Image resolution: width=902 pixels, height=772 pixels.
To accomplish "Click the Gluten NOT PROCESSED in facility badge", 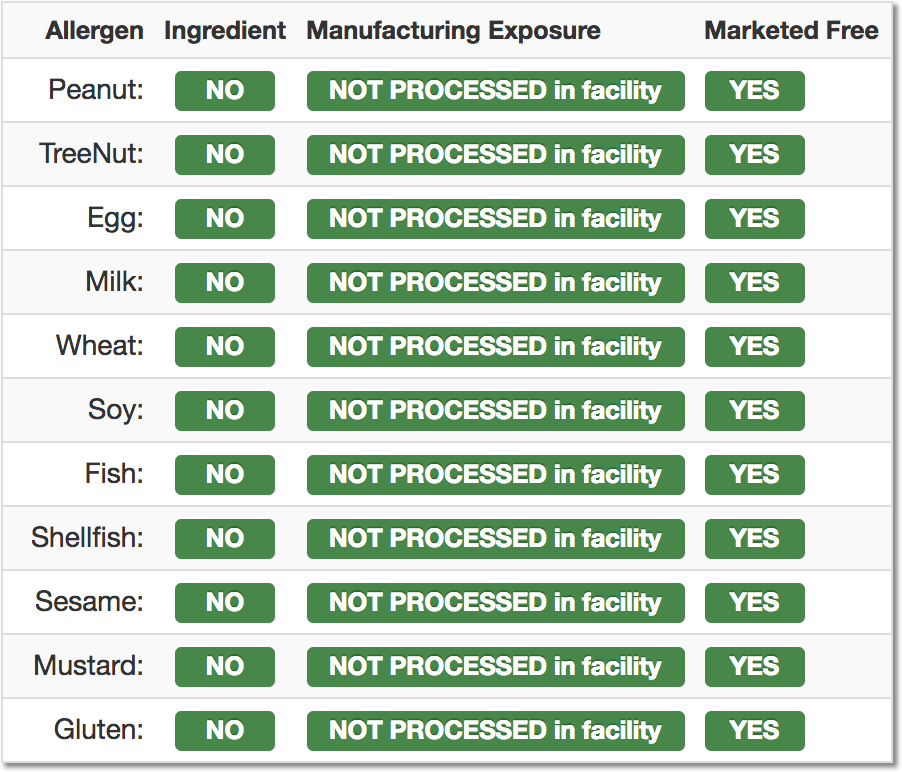I will point(496,731).
